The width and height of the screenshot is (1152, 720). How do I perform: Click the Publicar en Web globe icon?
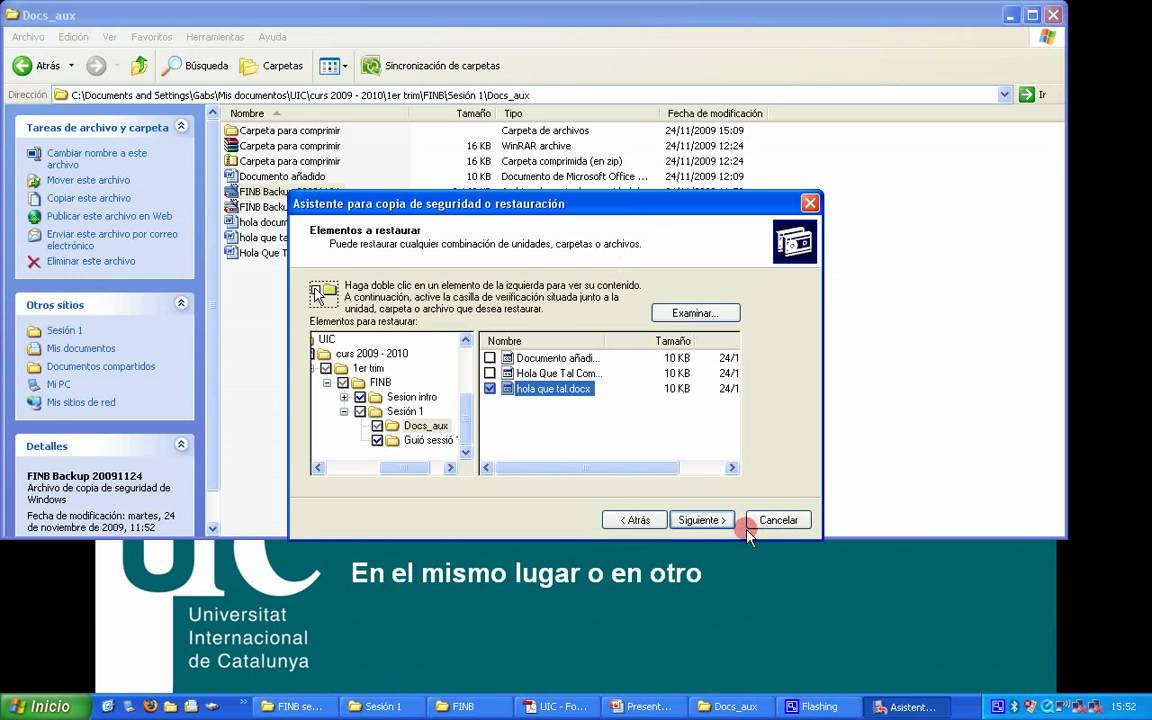click(x=34, y=217)
